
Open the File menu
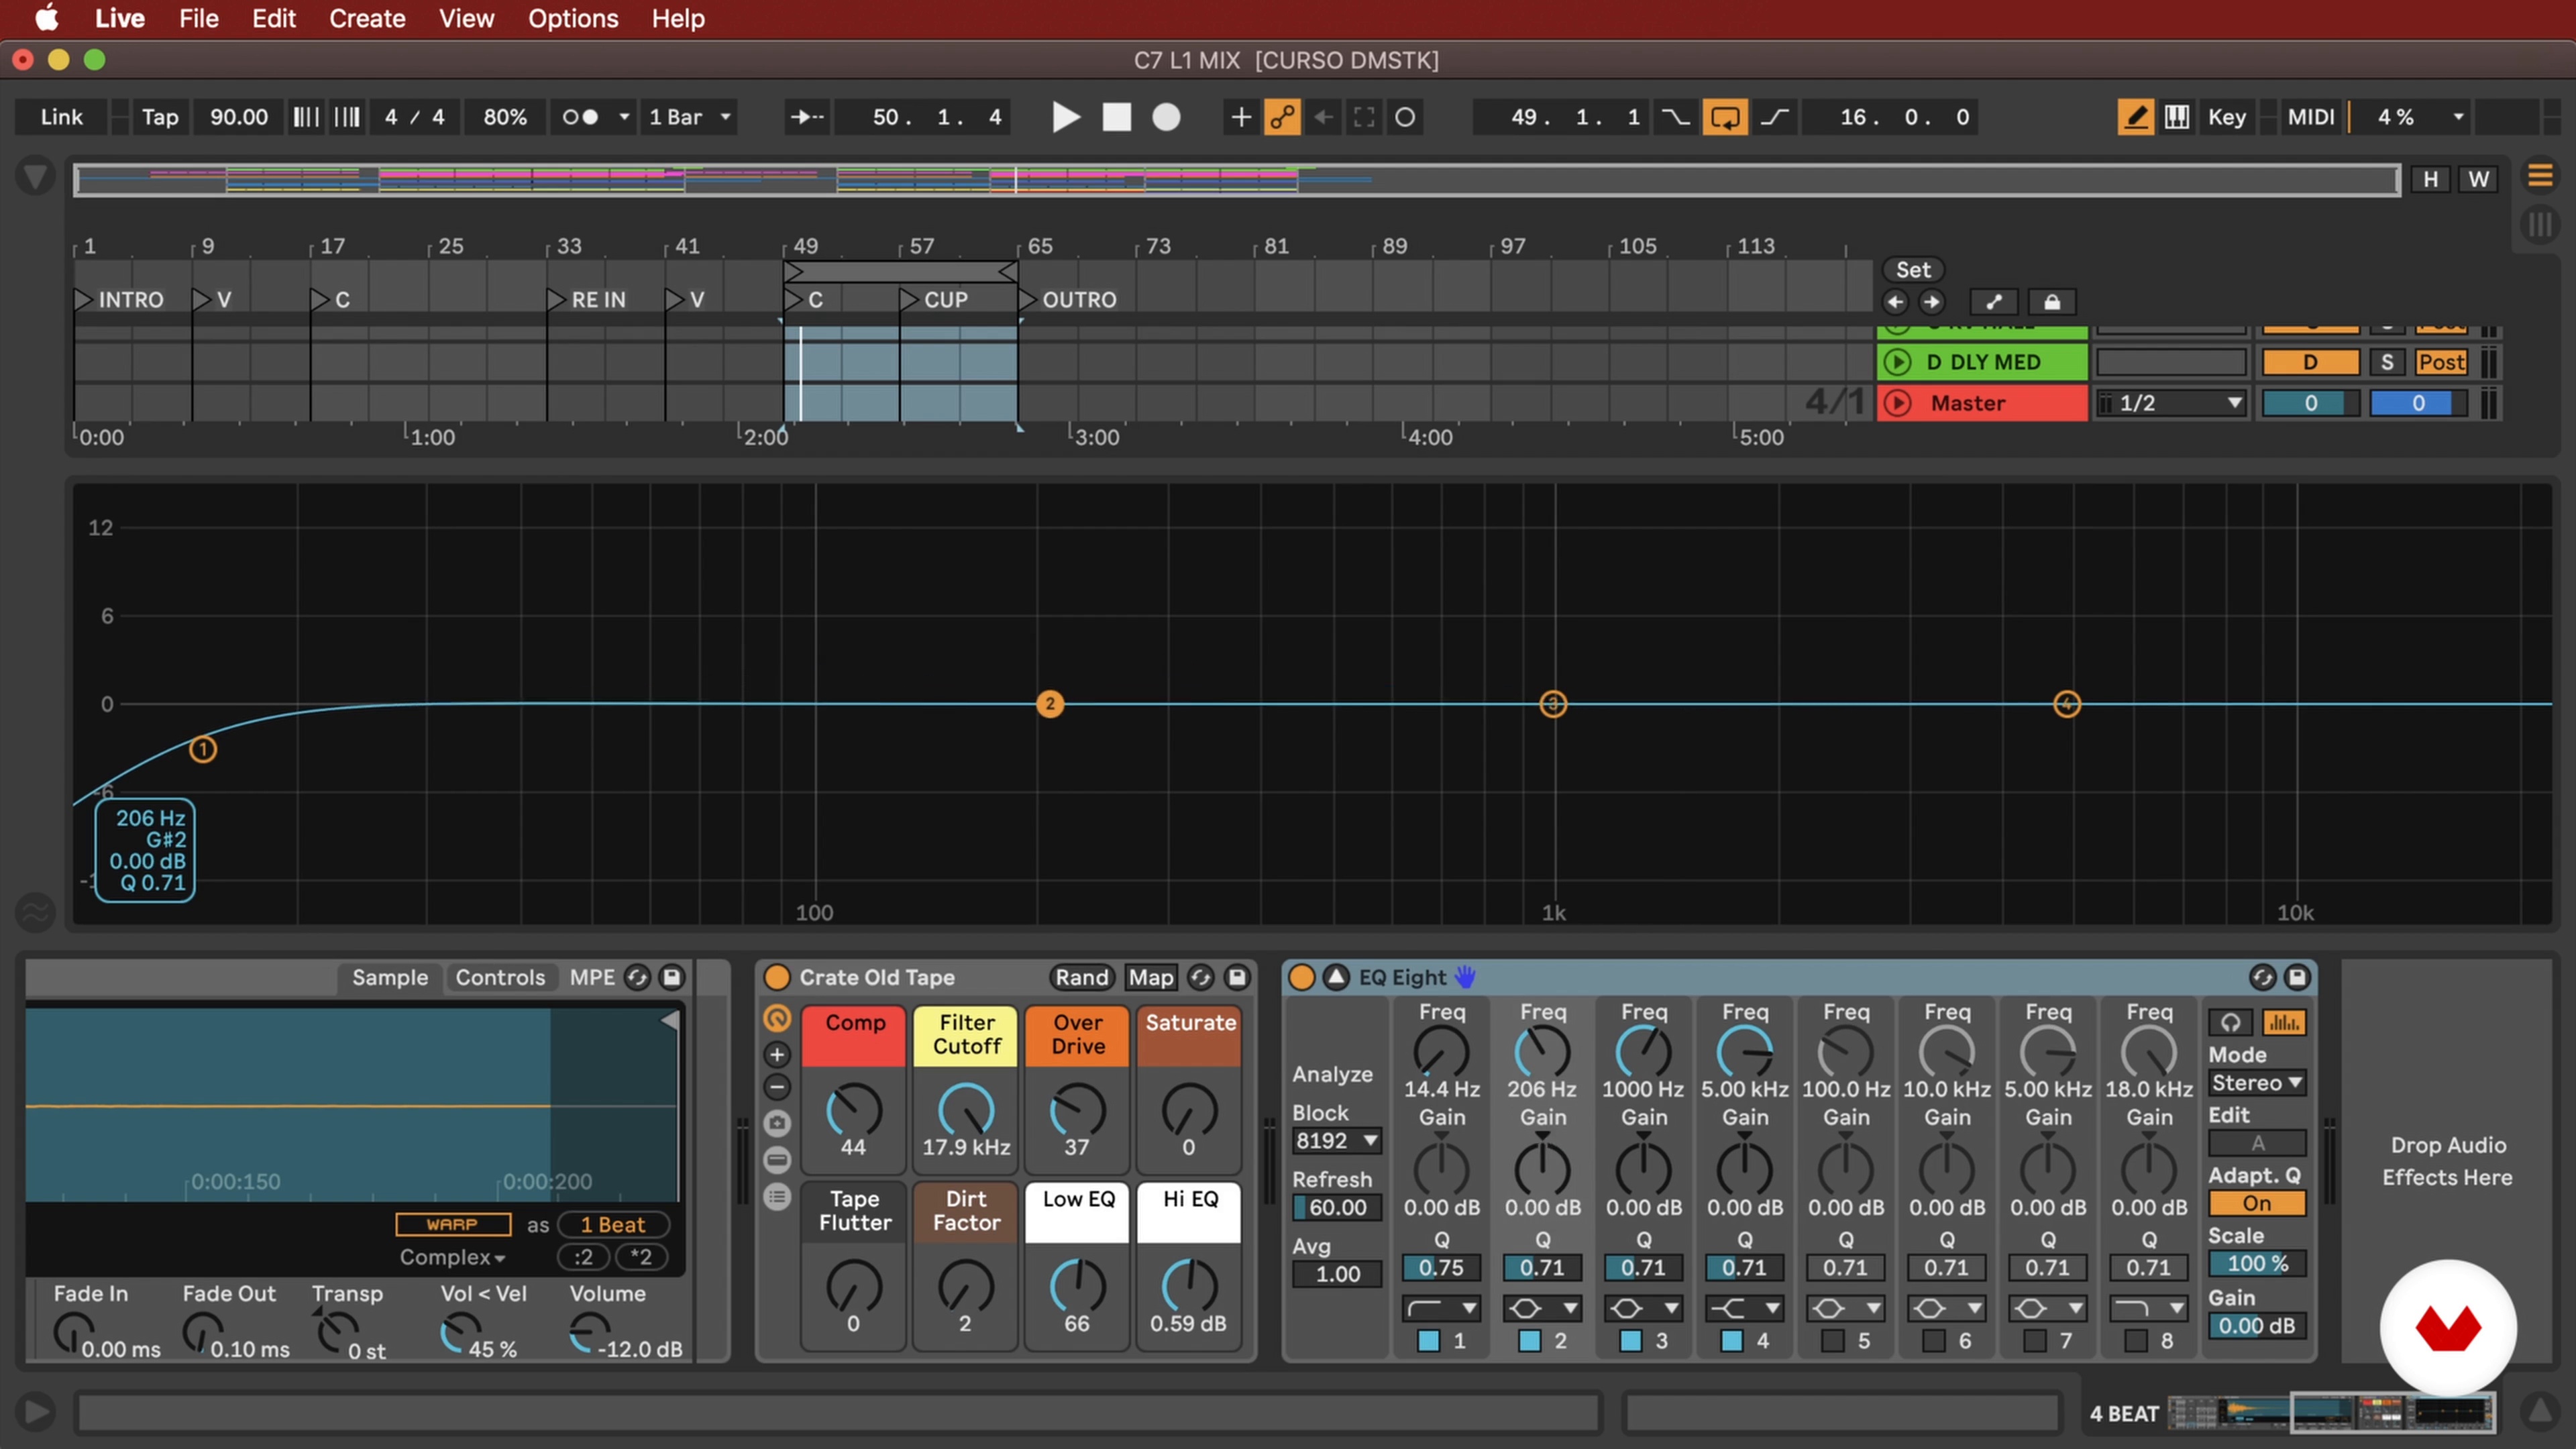coord(198,18)
